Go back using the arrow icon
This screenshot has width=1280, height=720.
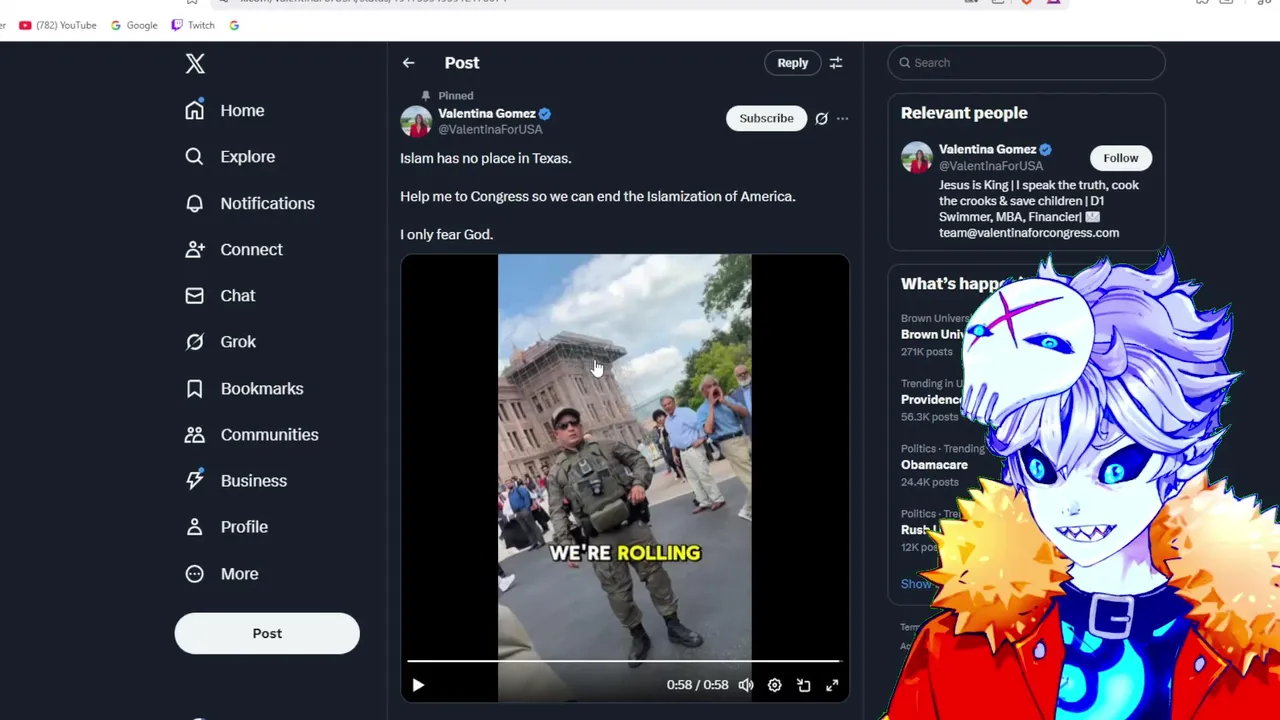click(x=409, y=63)
